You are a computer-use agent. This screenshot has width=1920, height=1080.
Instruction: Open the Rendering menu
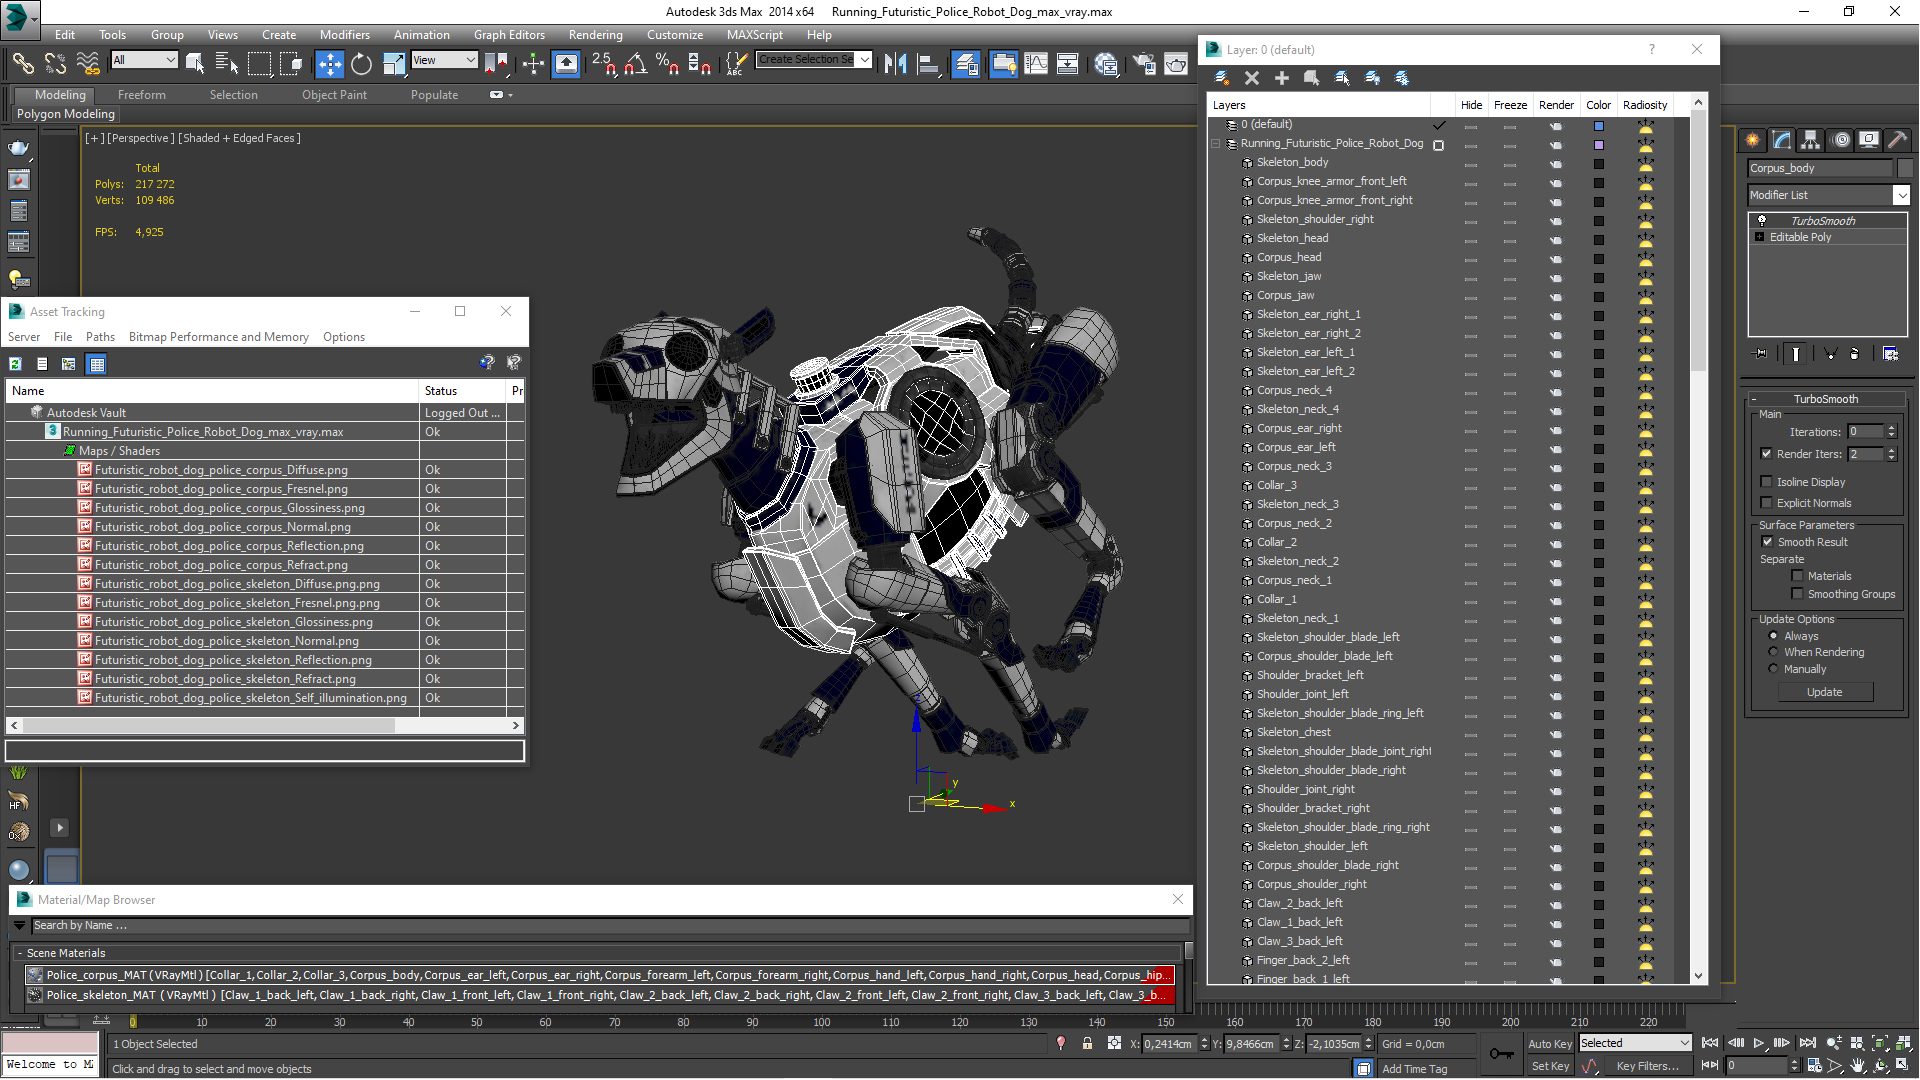pos(595,35)
